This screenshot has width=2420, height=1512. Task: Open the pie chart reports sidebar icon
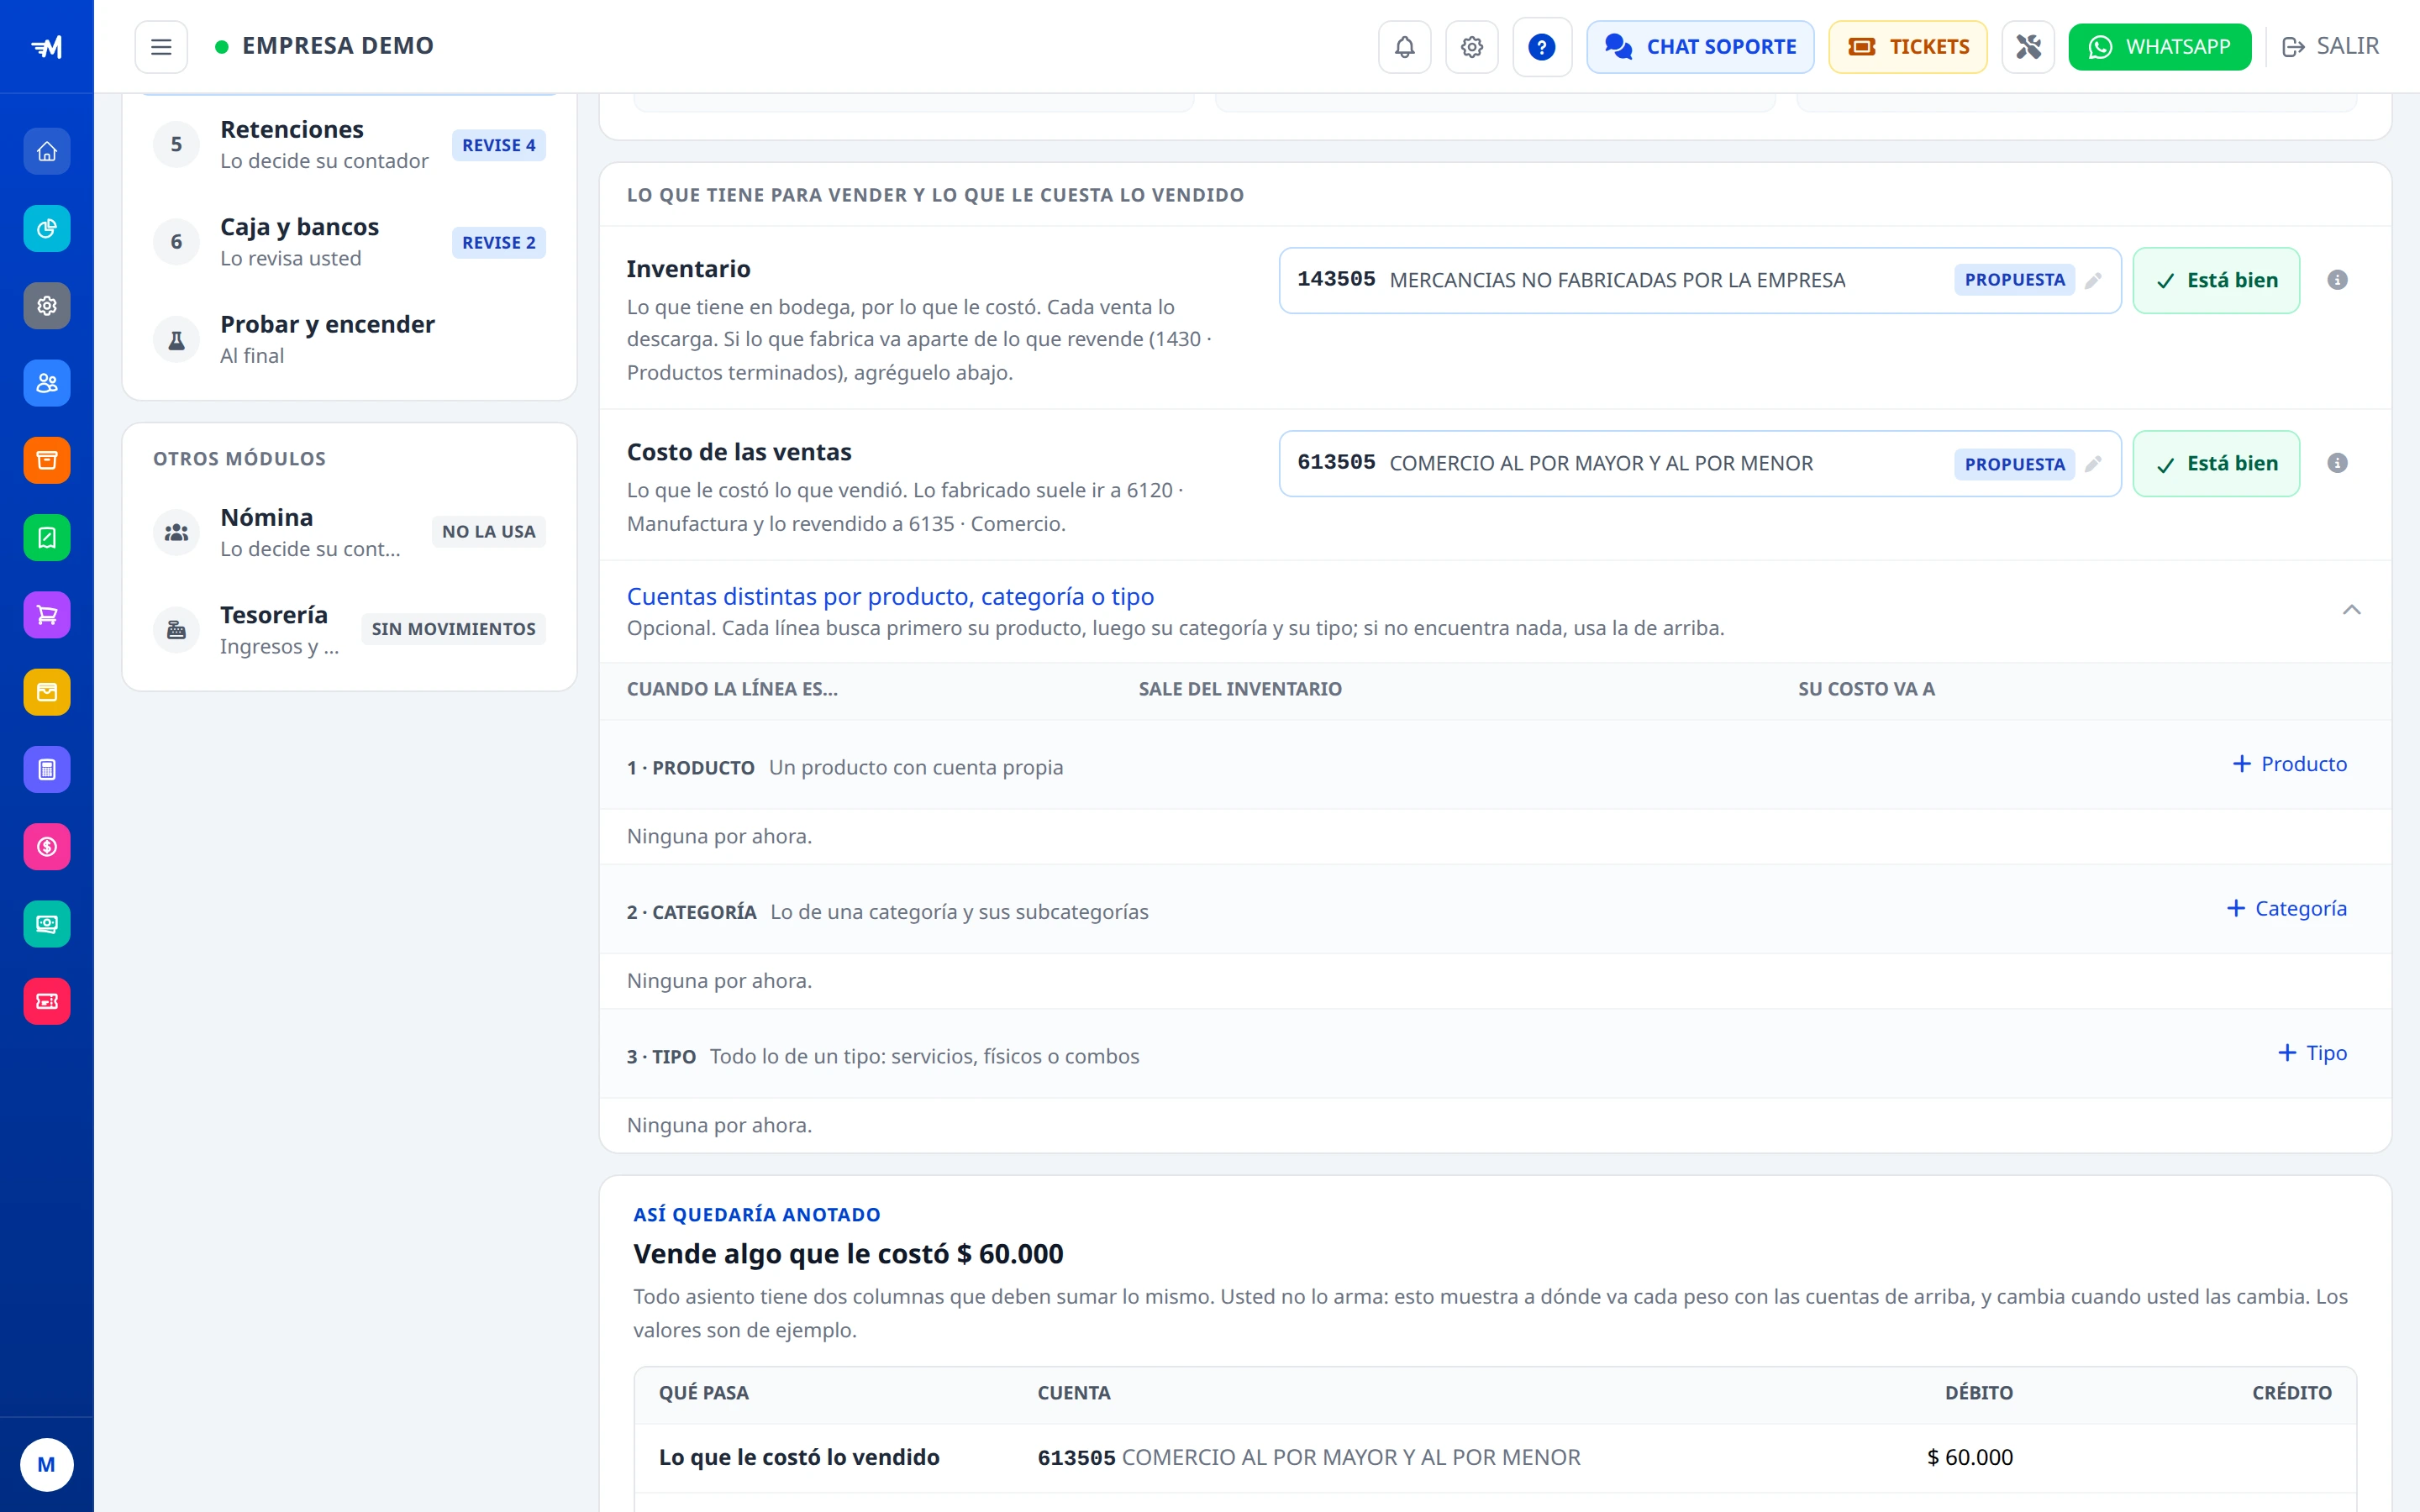pos(47,229)
